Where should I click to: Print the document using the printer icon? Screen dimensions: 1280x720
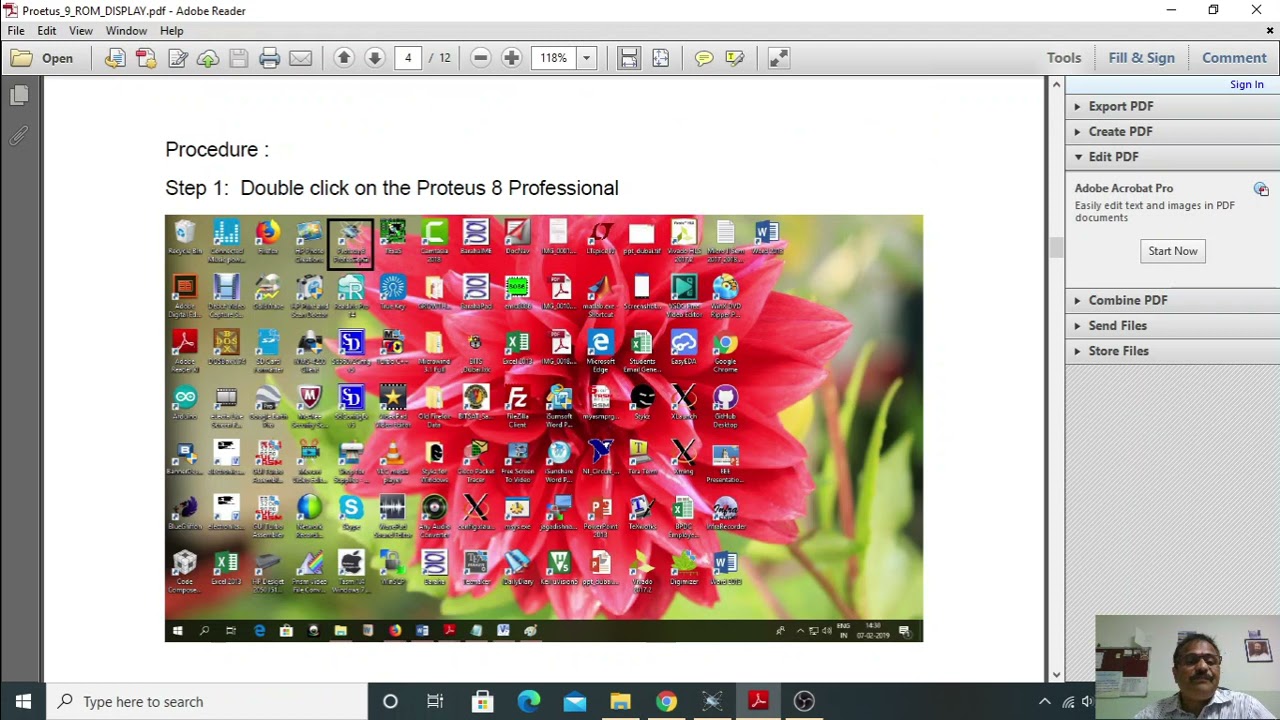click(x=269, y=58)
